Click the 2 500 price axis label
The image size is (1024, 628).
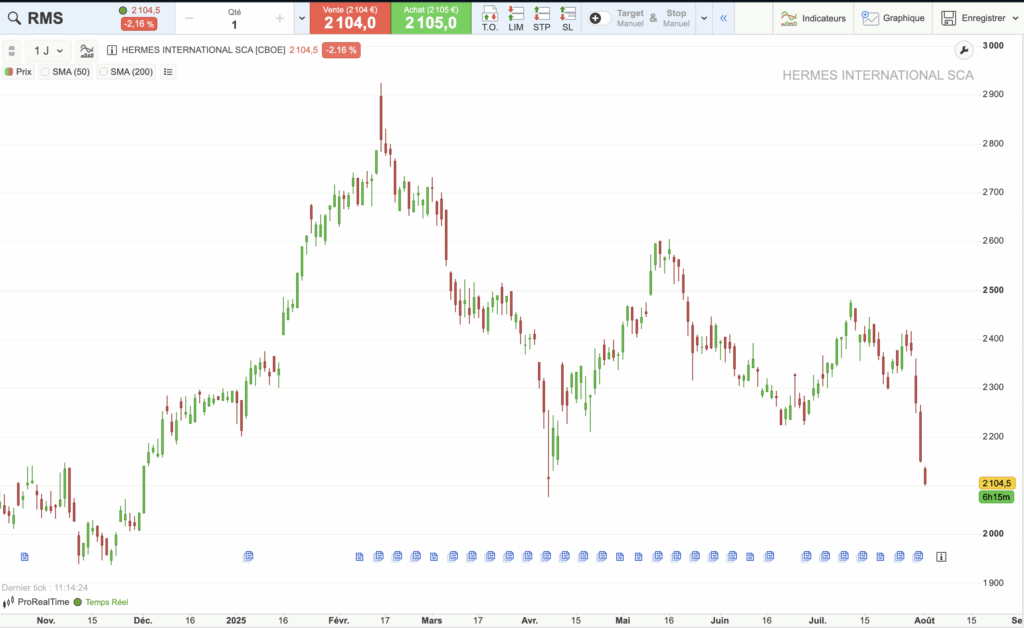(993, 290)
